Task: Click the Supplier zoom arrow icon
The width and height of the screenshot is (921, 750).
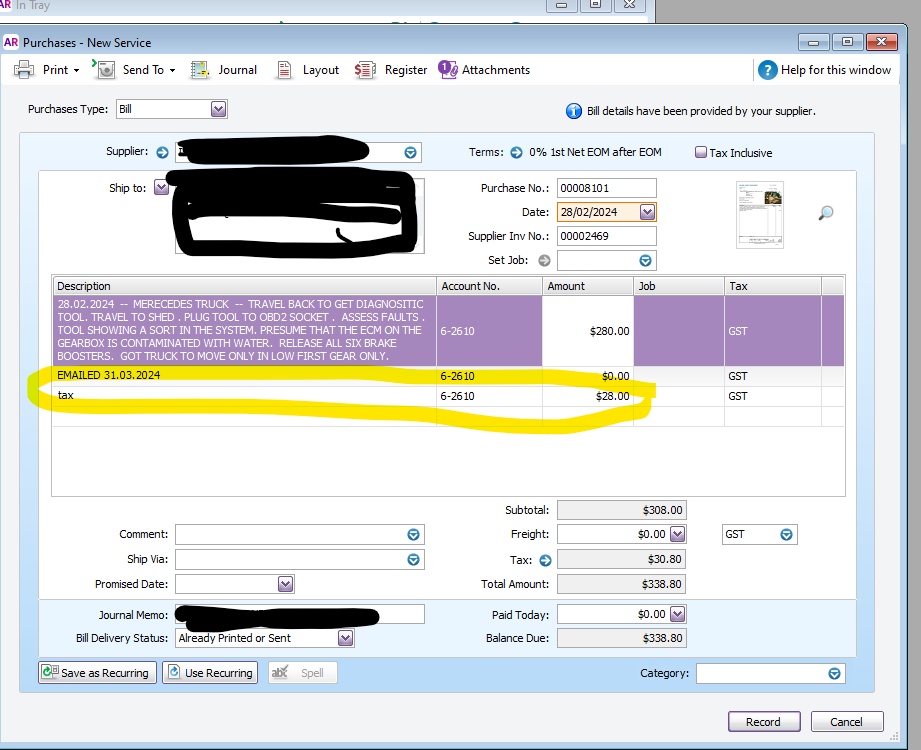Action: tap(163, 152)
